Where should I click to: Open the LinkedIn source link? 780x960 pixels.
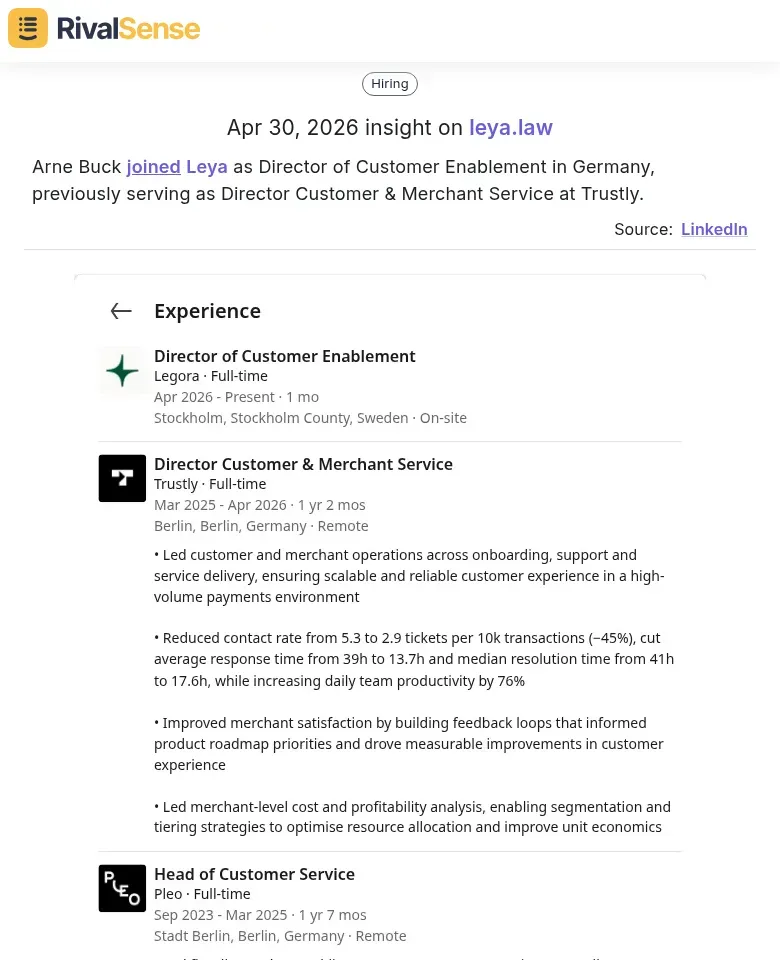pyautogui.click(x=714, y=229)
